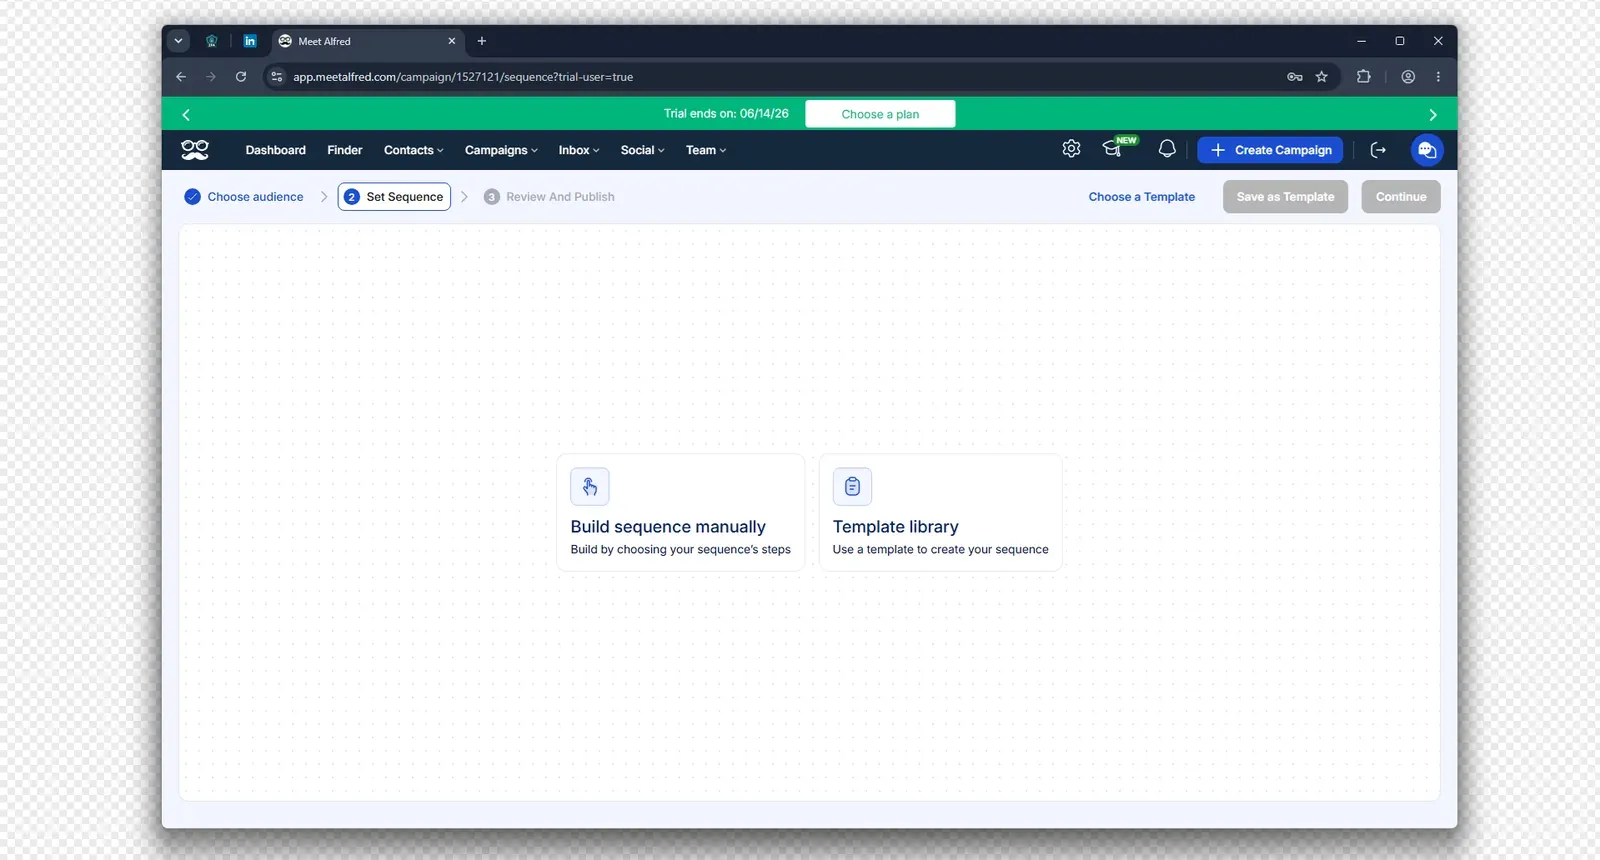Click the right arrow on the trial banner
This screenshot has width=1600, height=860.
(x=1432, y=115)
